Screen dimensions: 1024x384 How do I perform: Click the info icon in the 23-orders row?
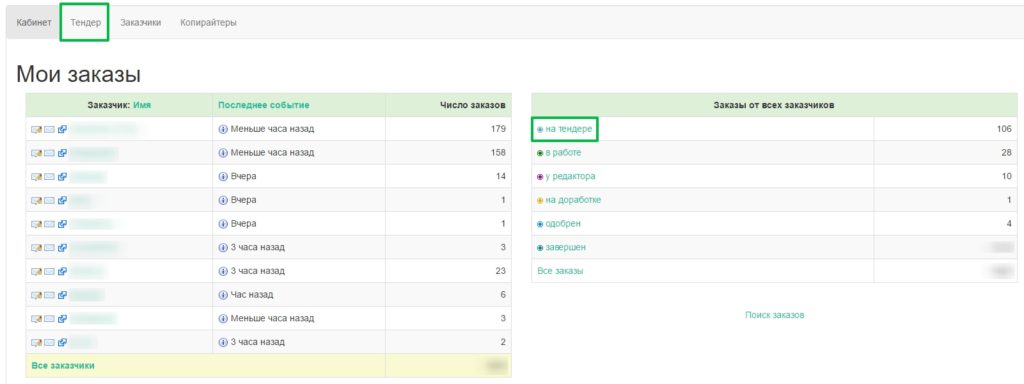pyautogui.click(x=223, y=271)
